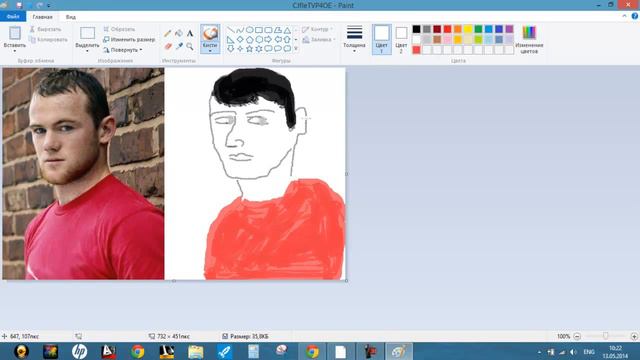Click the Brushes (Кисти) tool icon

(x=210, y=33)
